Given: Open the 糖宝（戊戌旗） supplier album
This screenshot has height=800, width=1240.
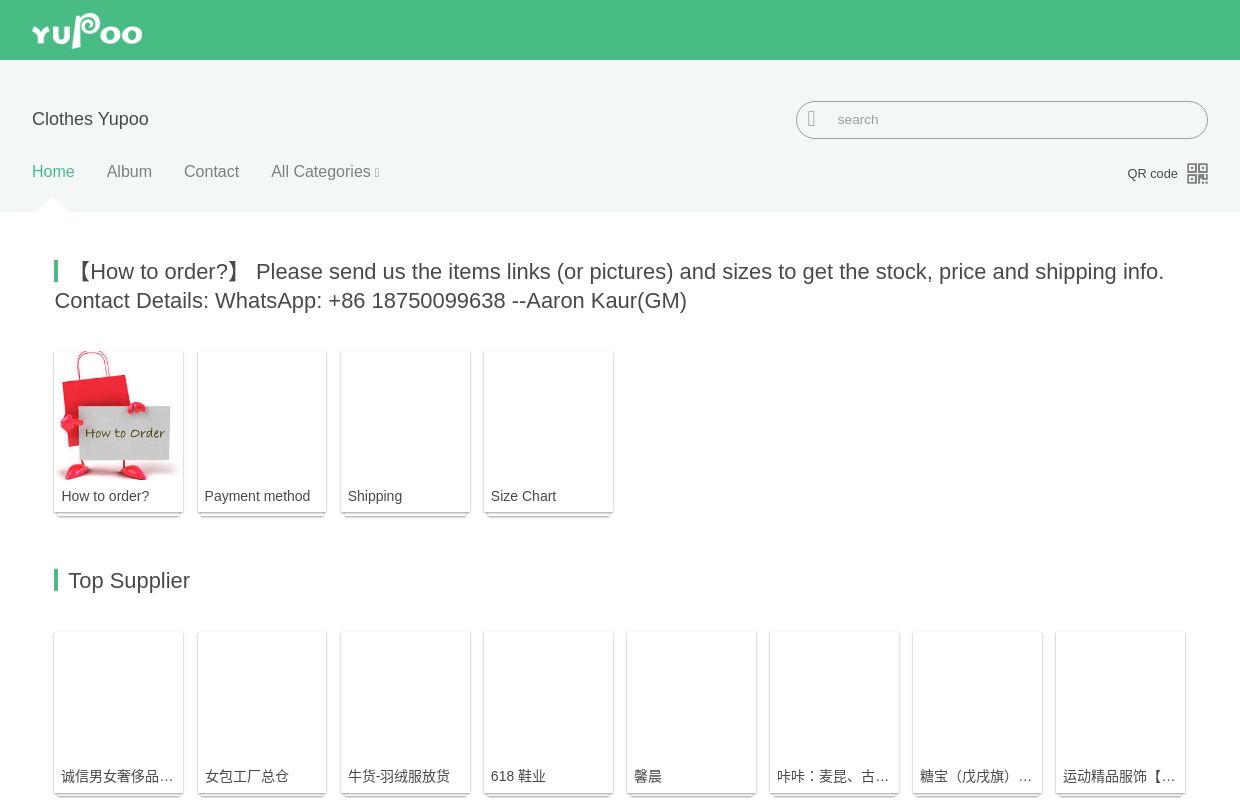Looking at the screenshot, I should [977, 712].
